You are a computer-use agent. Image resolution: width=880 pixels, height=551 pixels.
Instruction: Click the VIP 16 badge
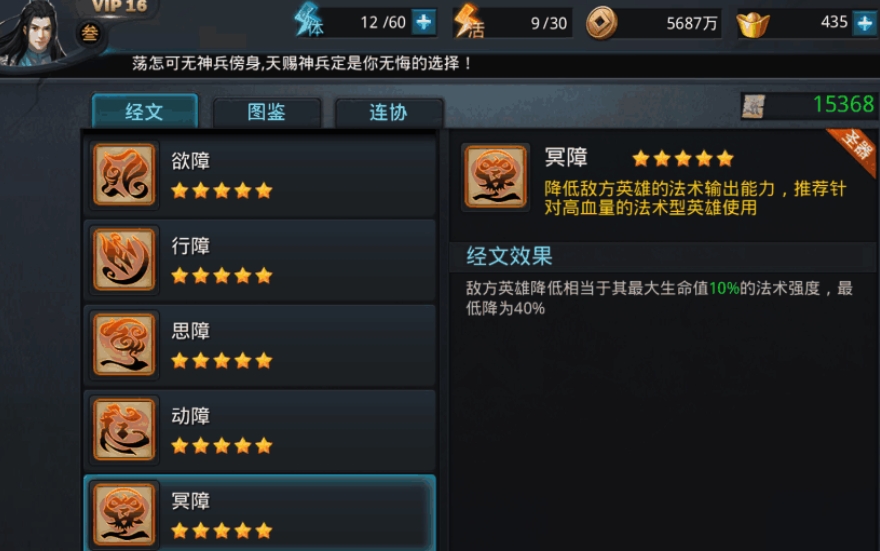pyautogui.click(x=119, y=7)
